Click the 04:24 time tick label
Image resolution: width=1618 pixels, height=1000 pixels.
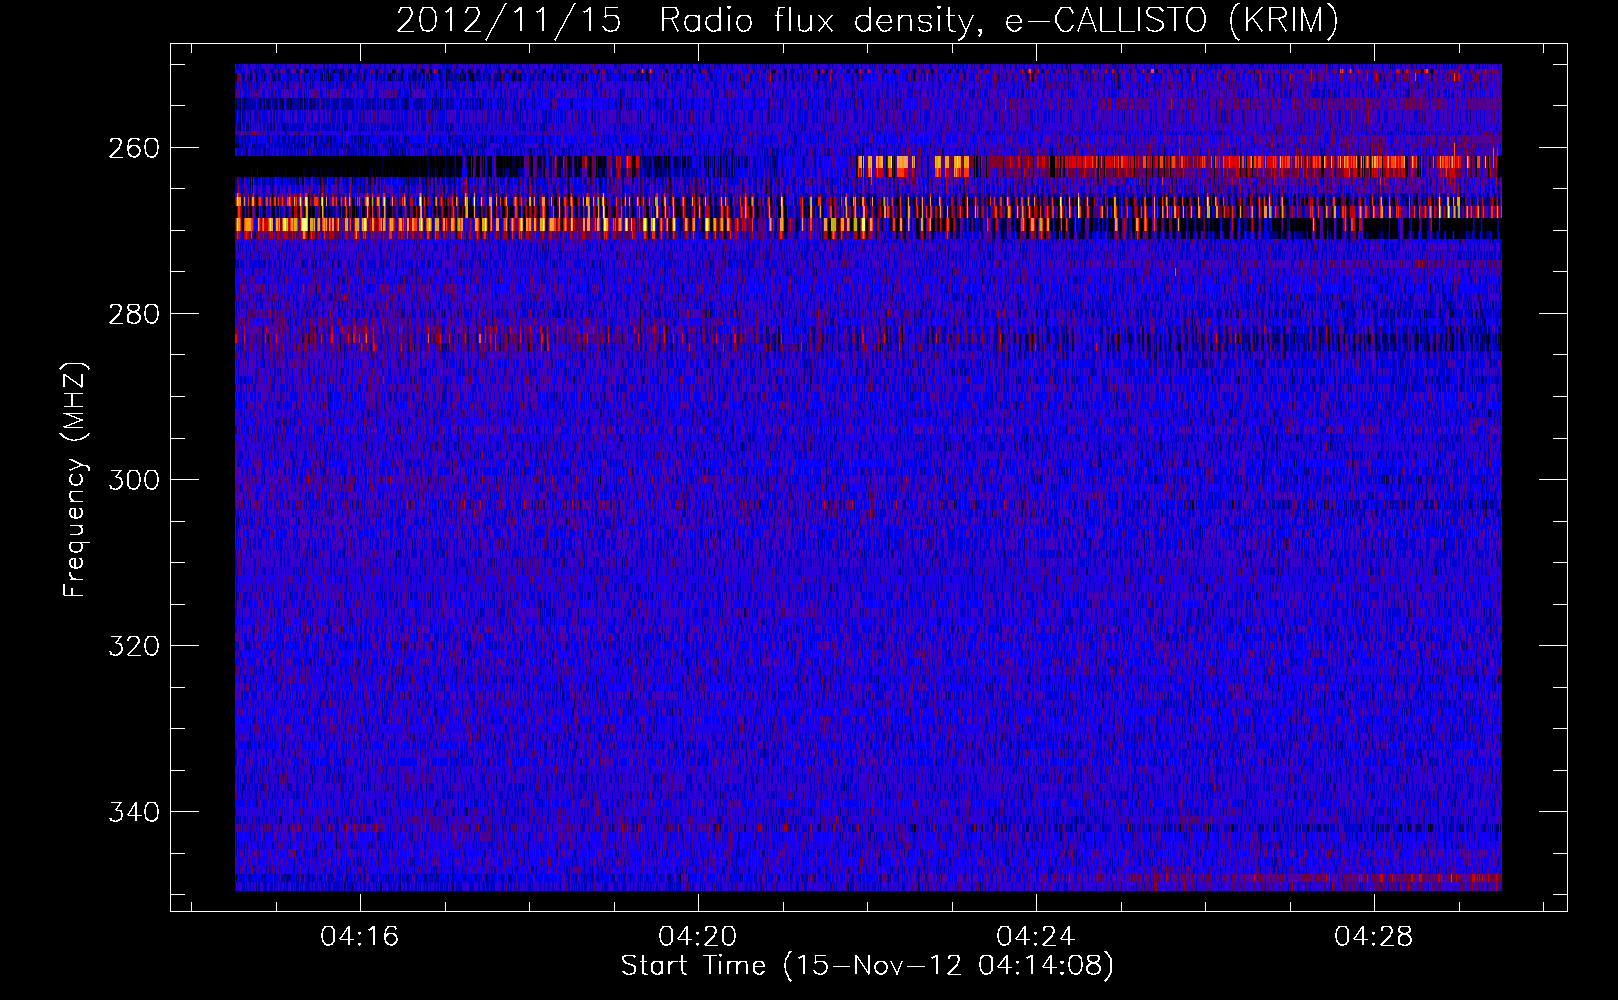click(1036, 936)
